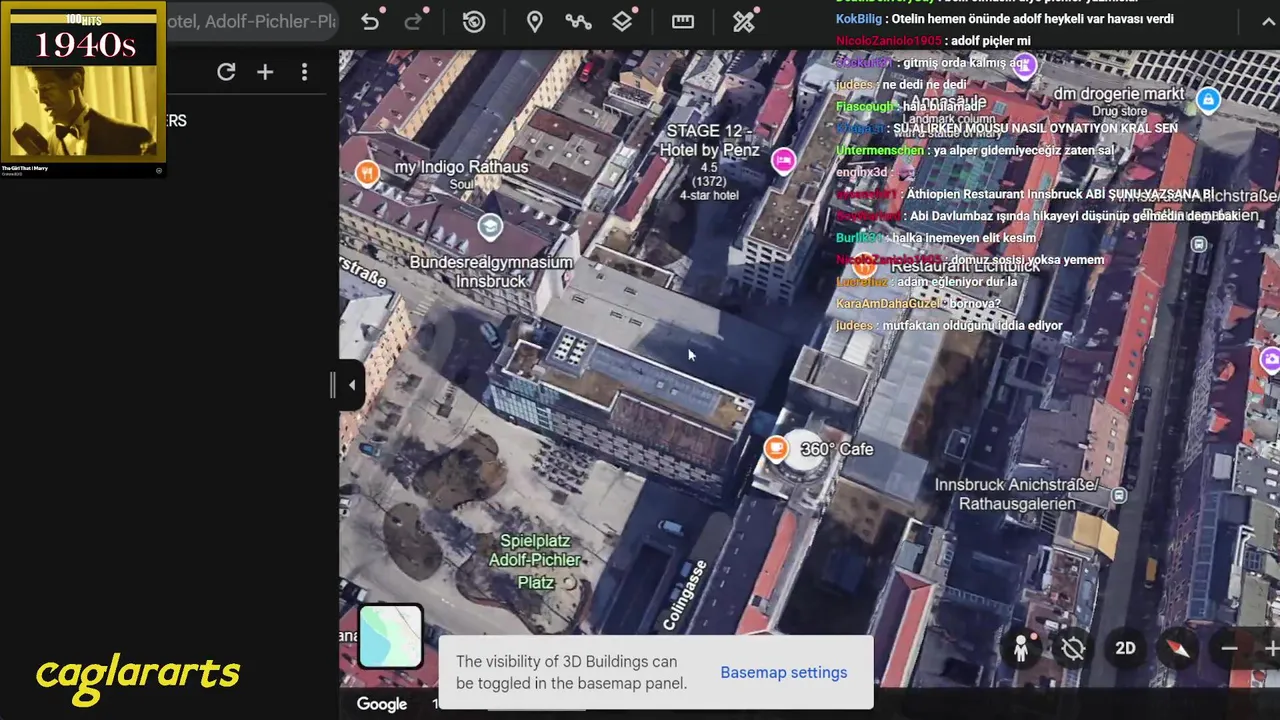Click the search field with Adolf-Pichler text

pyautogui.click(x=251, y=22)
